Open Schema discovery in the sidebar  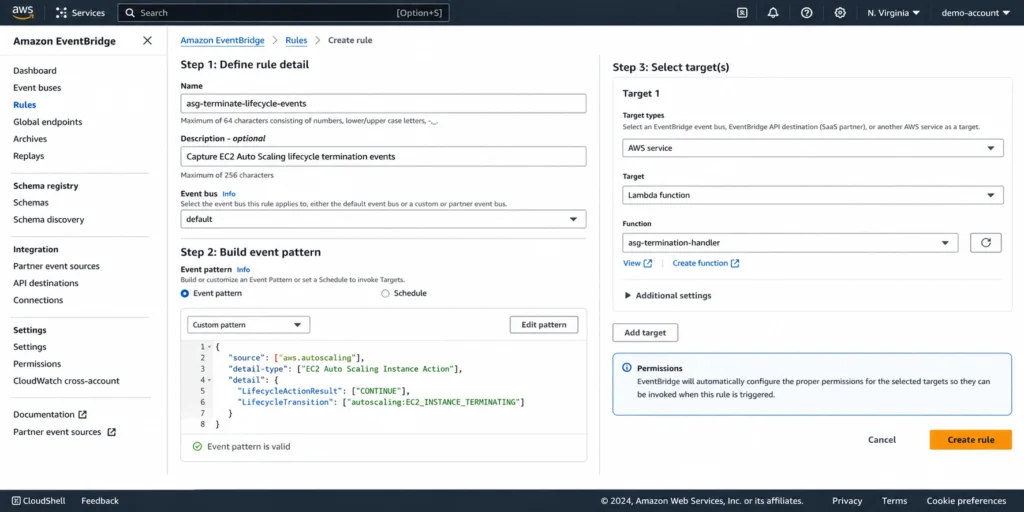[x=48, y=219]
